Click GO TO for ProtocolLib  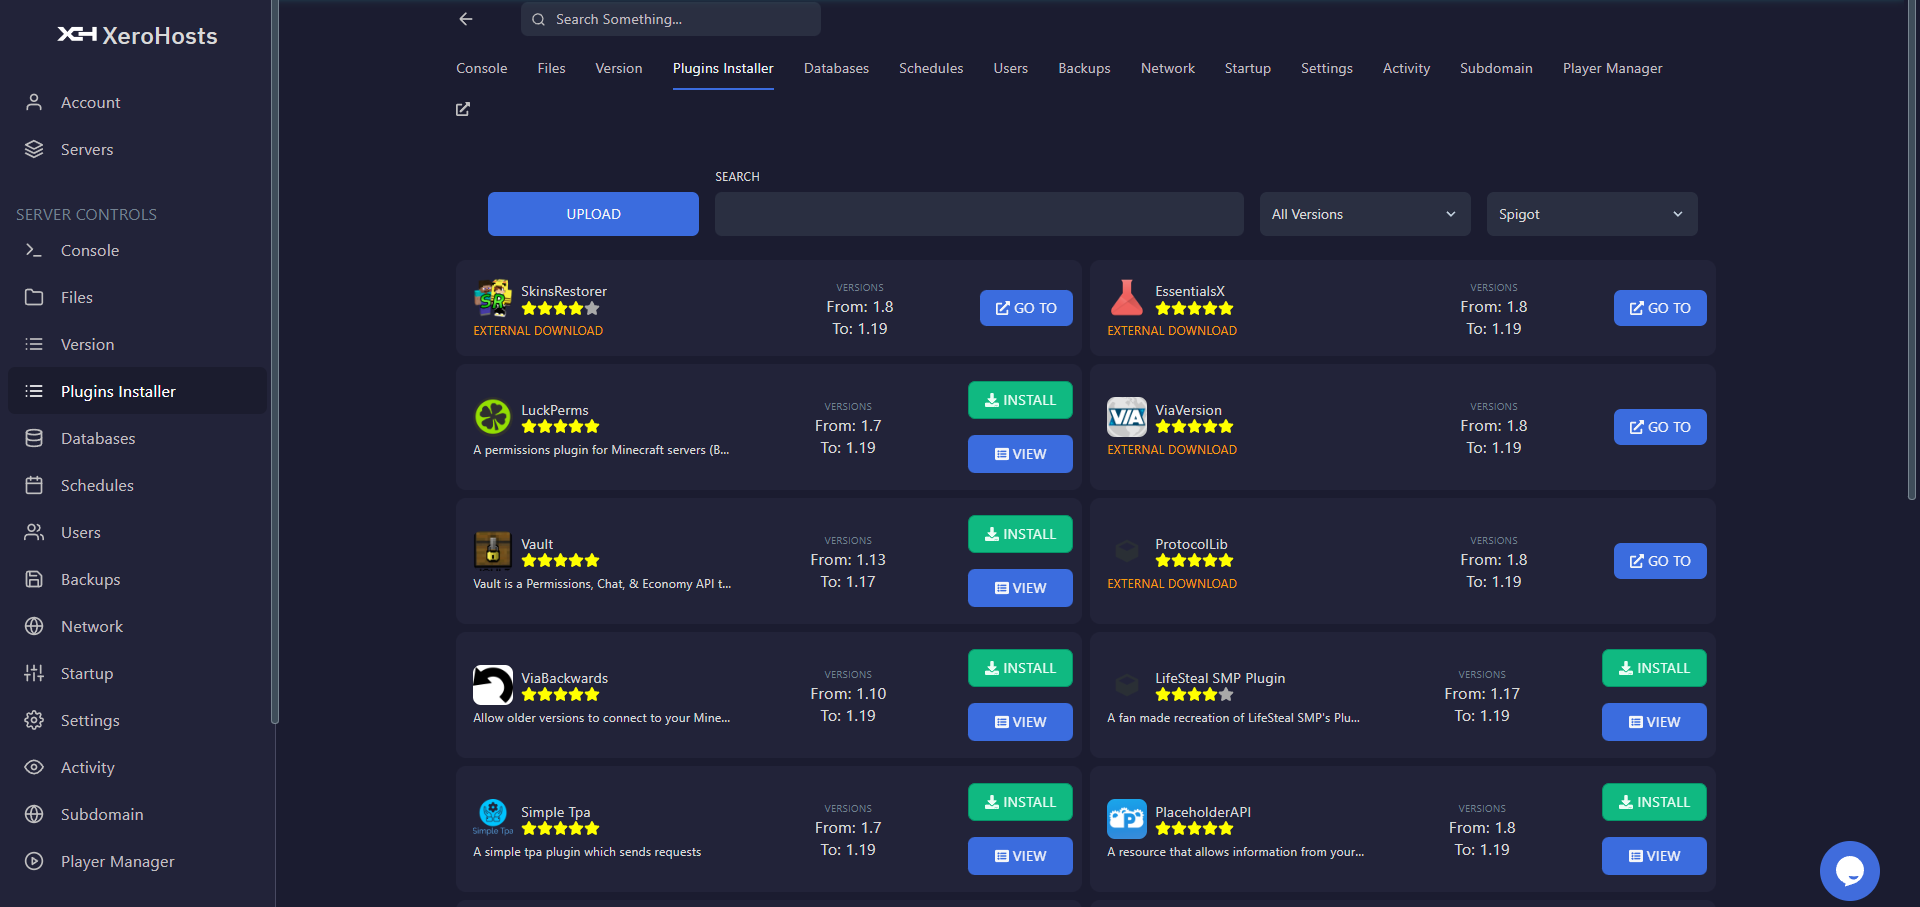[x=1660, y=561]
